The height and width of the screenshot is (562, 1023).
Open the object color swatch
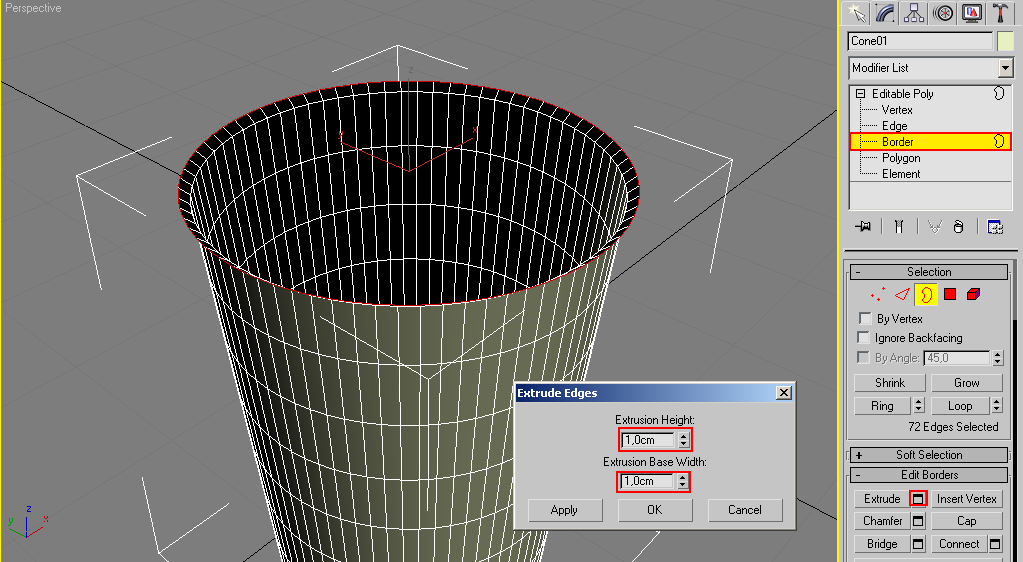tap(1005, 41)
